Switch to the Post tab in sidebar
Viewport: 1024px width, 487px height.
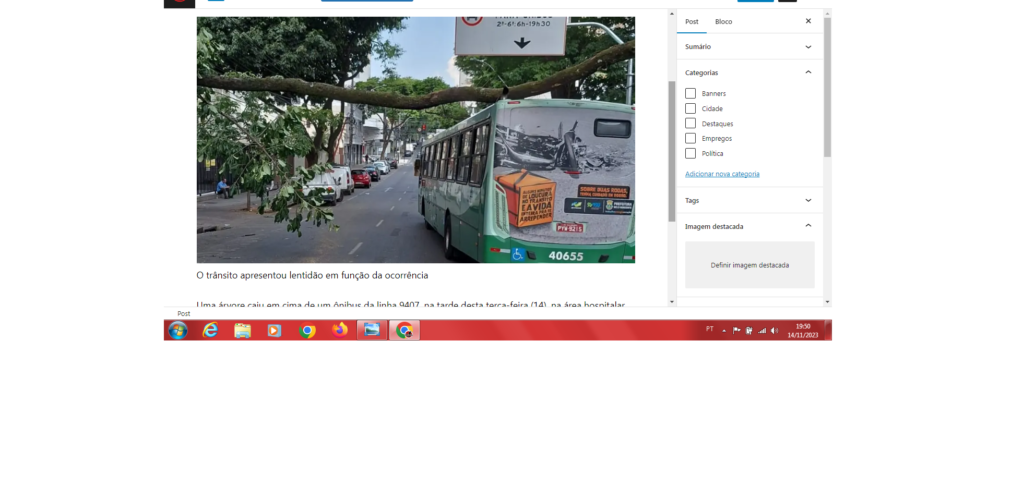(692, 22)
